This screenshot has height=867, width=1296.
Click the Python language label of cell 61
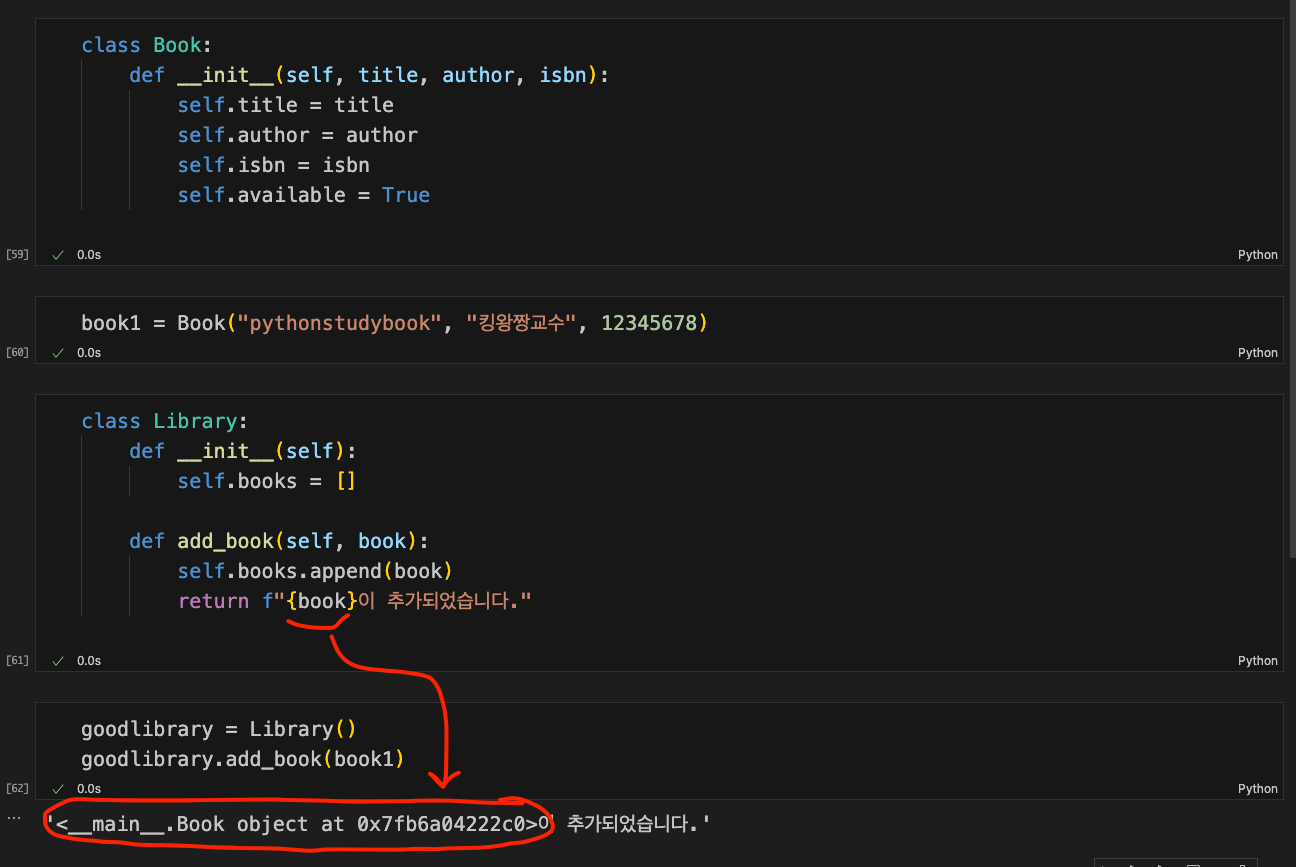[1257, 661]
